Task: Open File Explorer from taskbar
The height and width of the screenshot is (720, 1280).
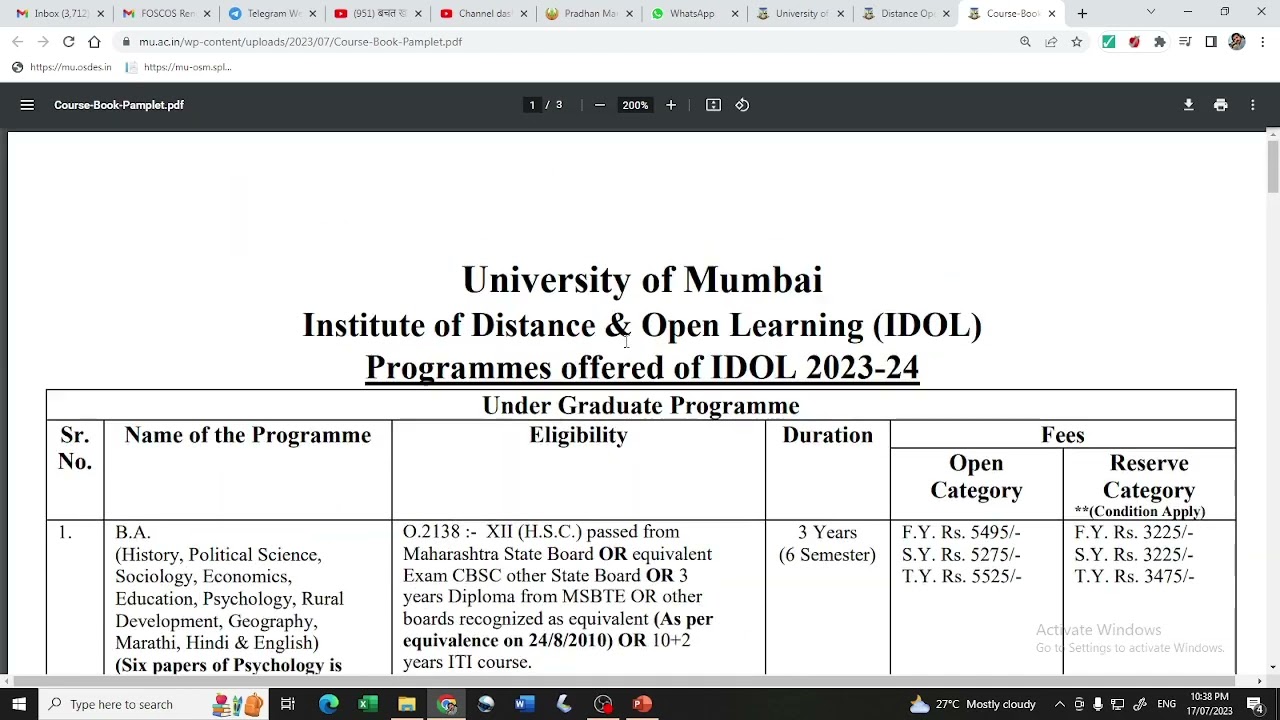Action: tap(407, 704)
